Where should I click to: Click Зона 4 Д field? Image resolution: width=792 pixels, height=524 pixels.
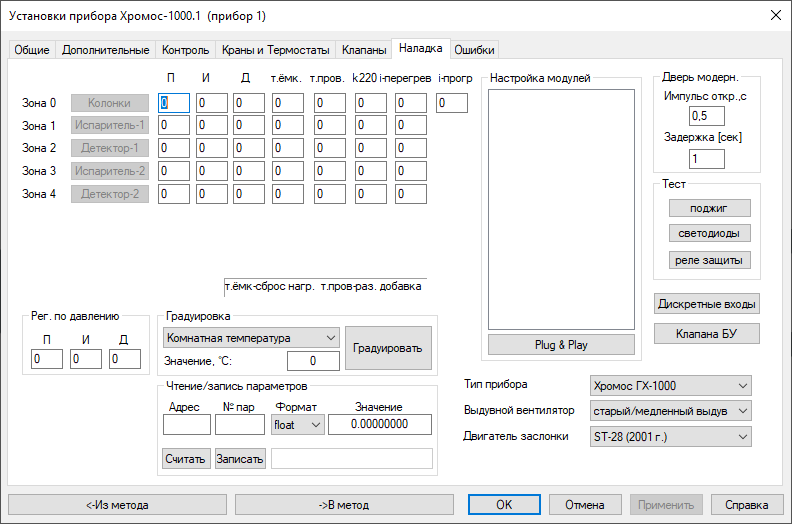click(x=249, y=194)
